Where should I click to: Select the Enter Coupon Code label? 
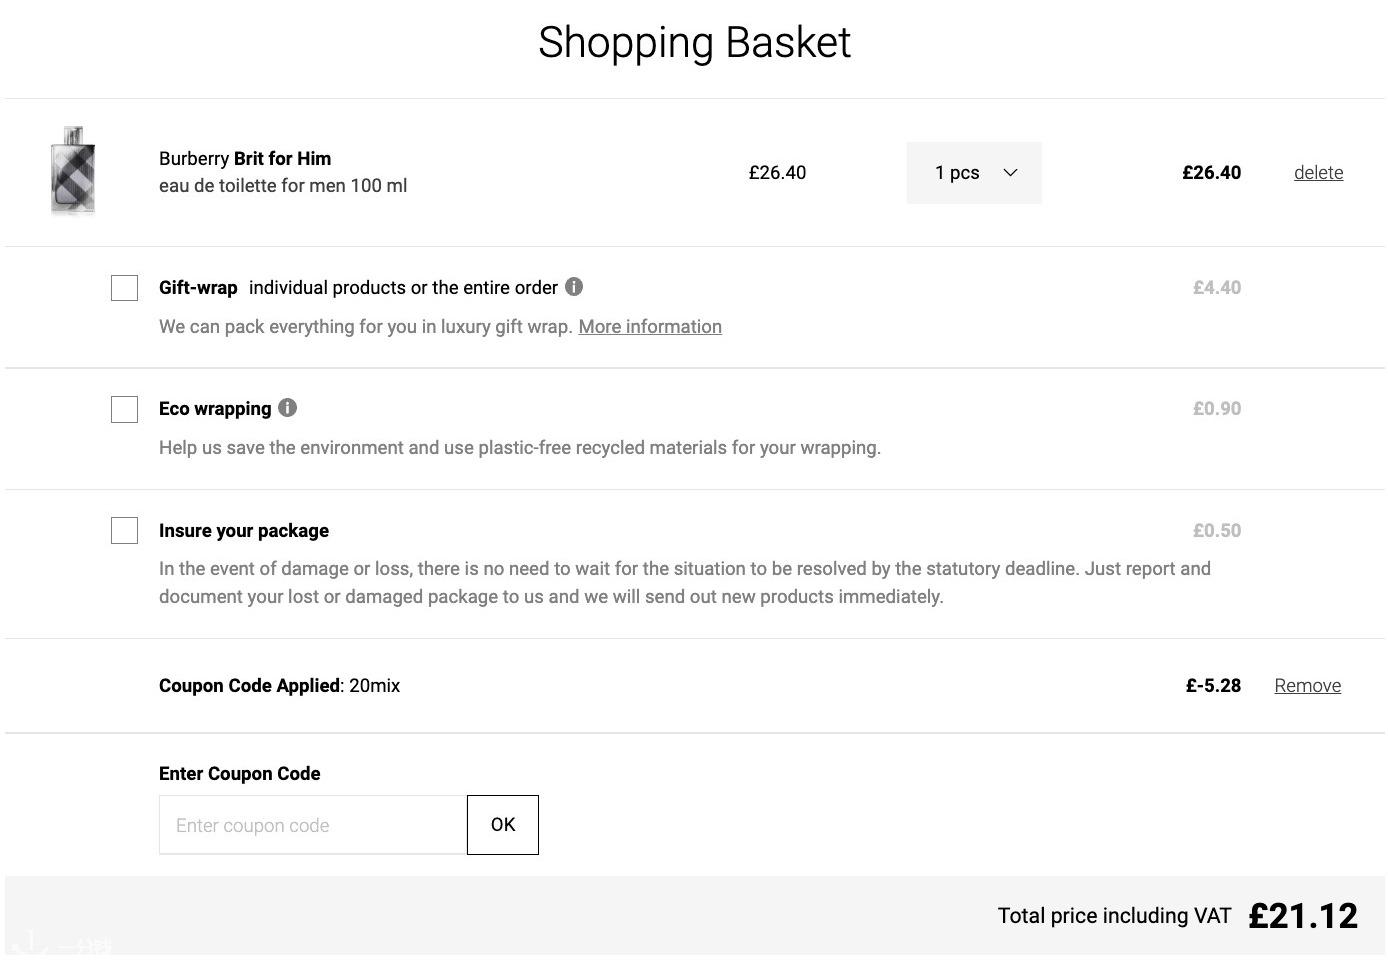(x=240, y=774)
